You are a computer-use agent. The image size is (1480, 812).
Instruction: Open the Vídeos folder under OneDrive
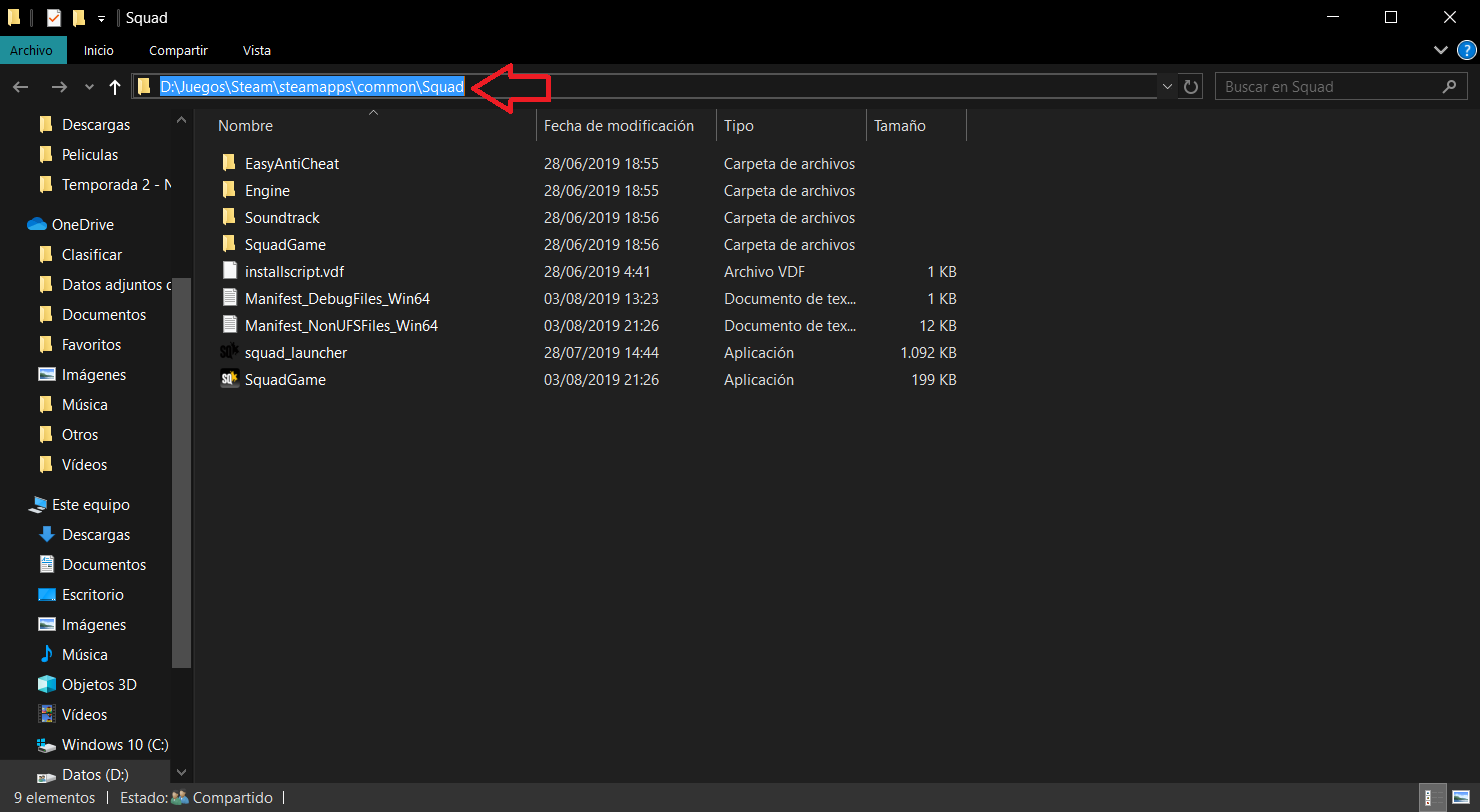(84, 465)
